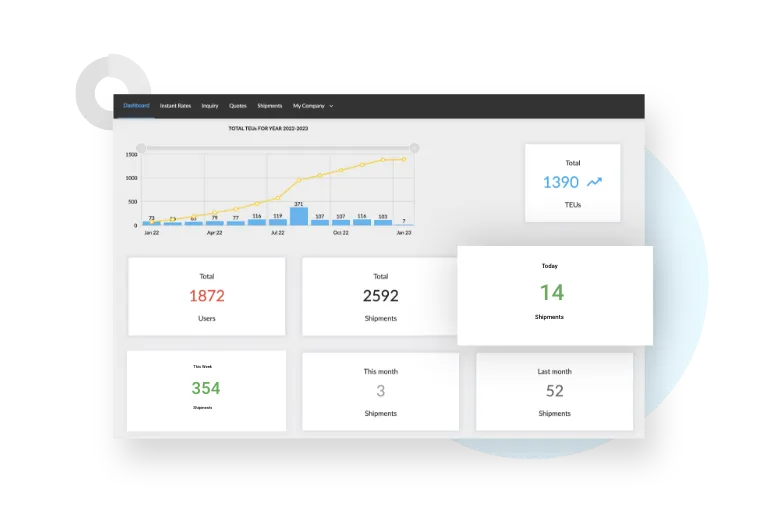Click the tallest bar labeled 371
This screenshot has width=784, height=512.
298,216
